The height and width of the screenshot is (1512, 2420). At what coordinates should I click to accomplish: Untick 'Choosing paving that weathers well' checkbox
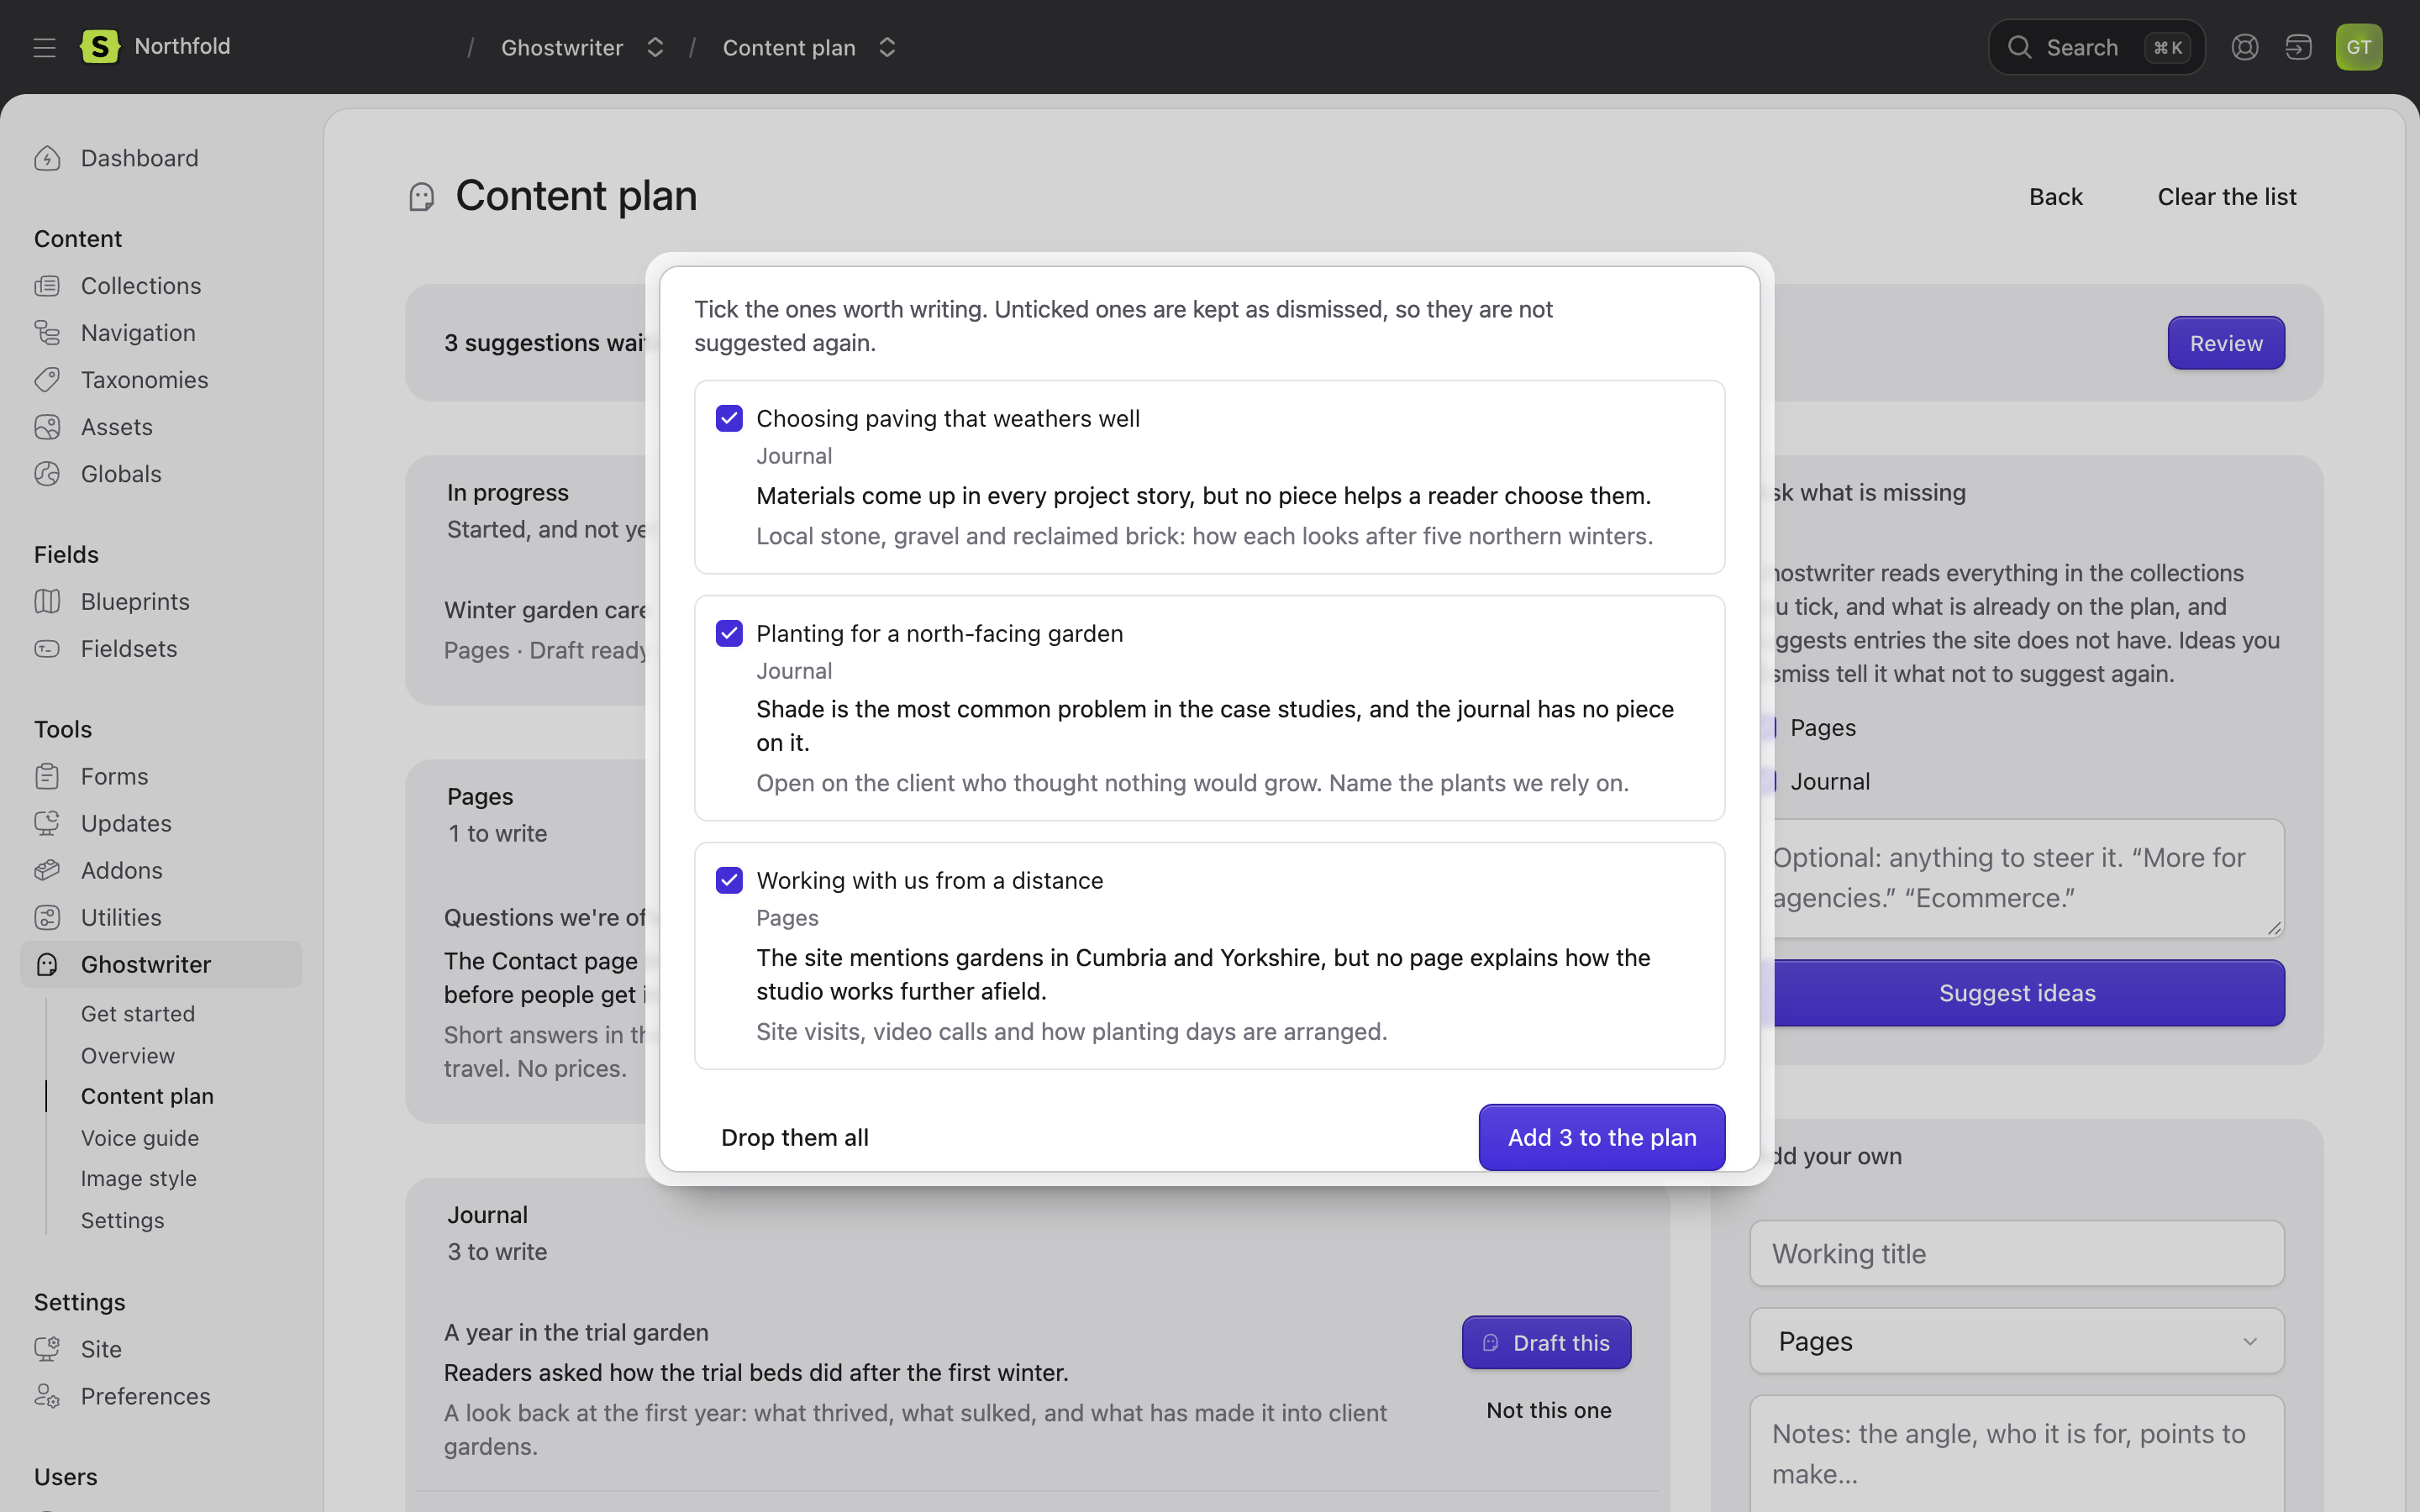tap(729, 418)
